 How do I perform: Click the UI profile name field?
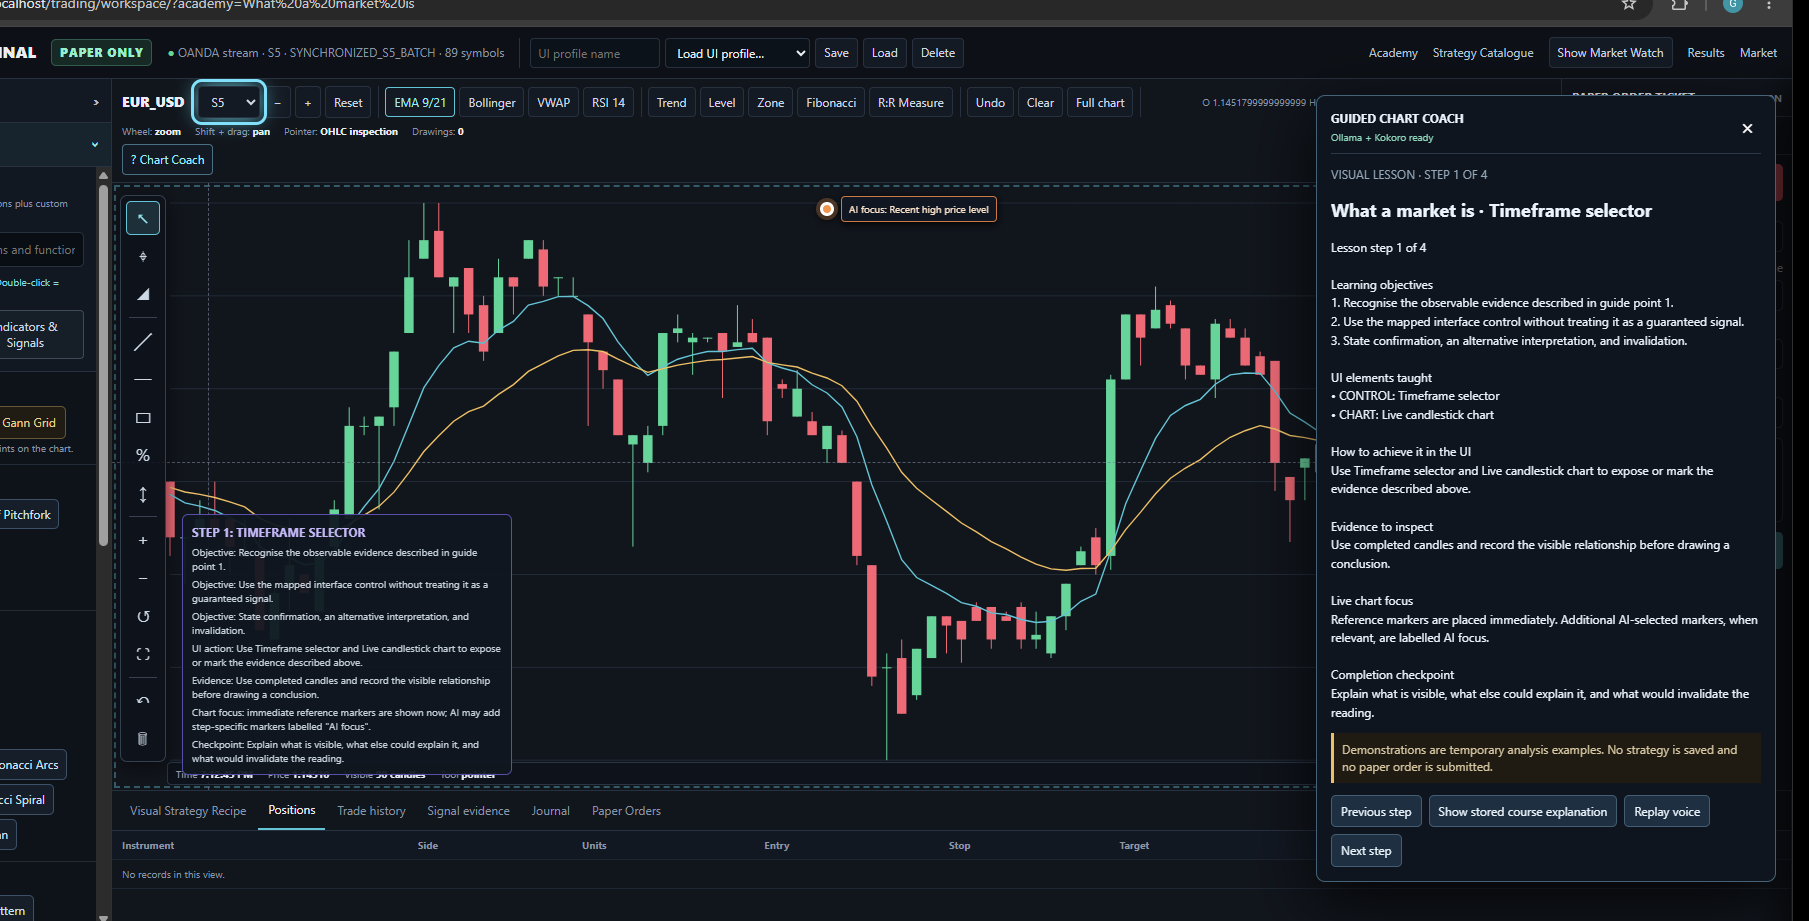[595, 53]
